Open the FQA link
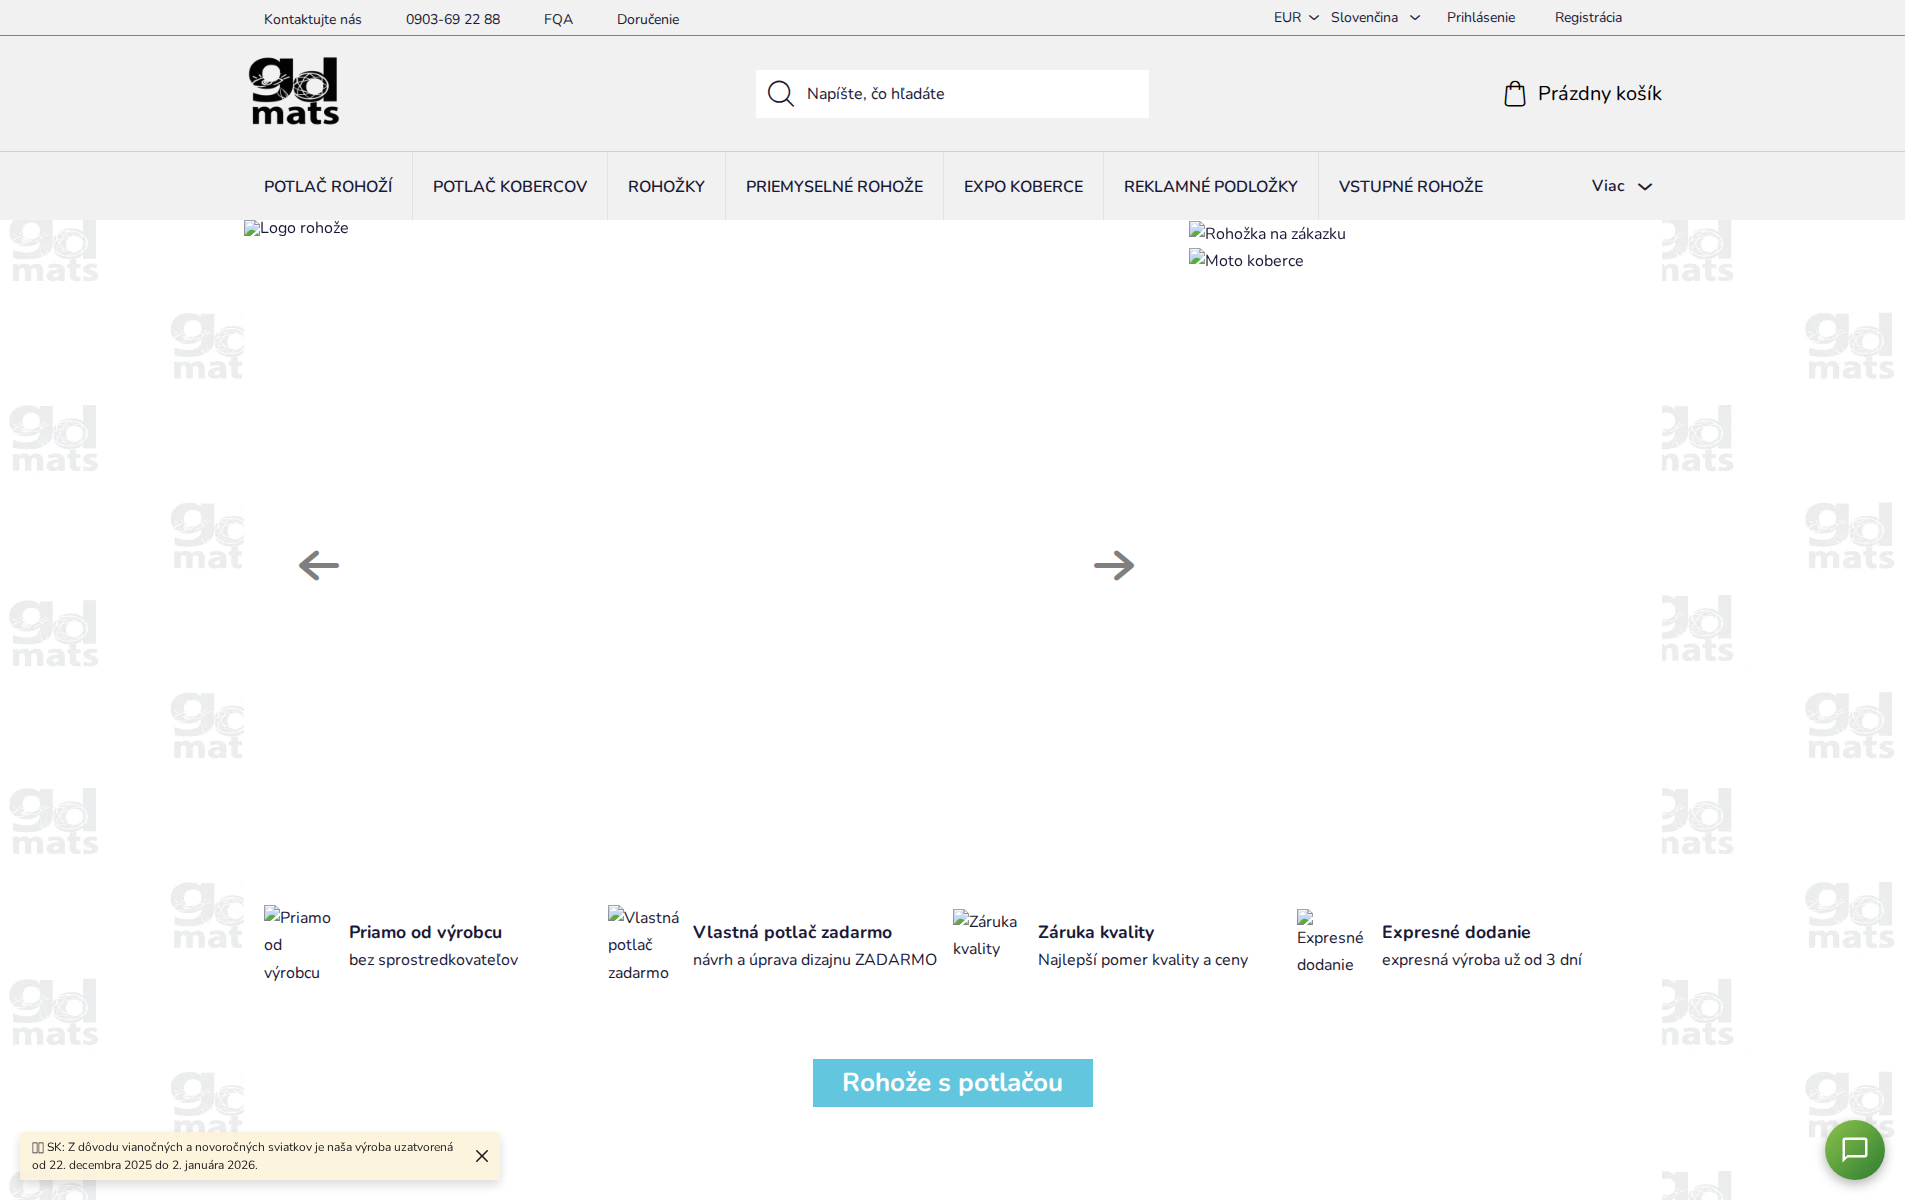The width and height of the screenshot is (1920, 1200). 558,18
